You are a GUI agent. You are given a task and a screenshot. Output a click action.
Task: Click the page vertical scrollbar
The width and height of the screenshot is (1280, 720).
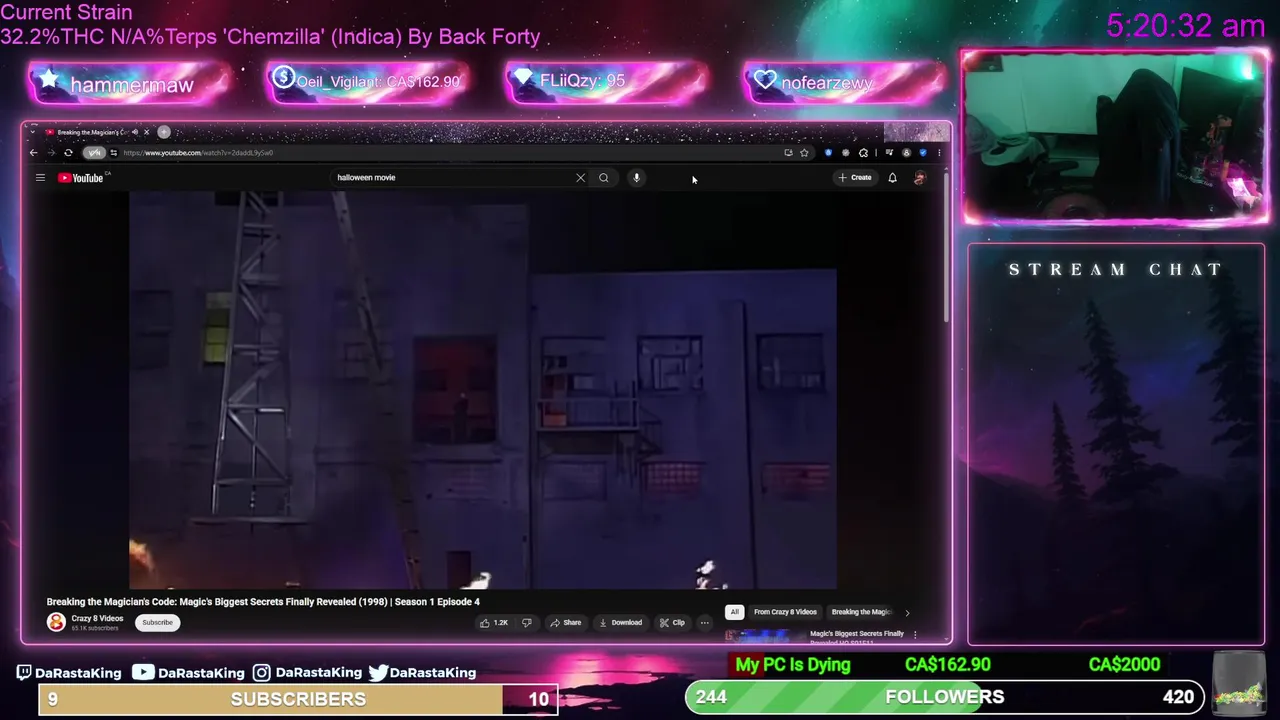tap(946, 250)
